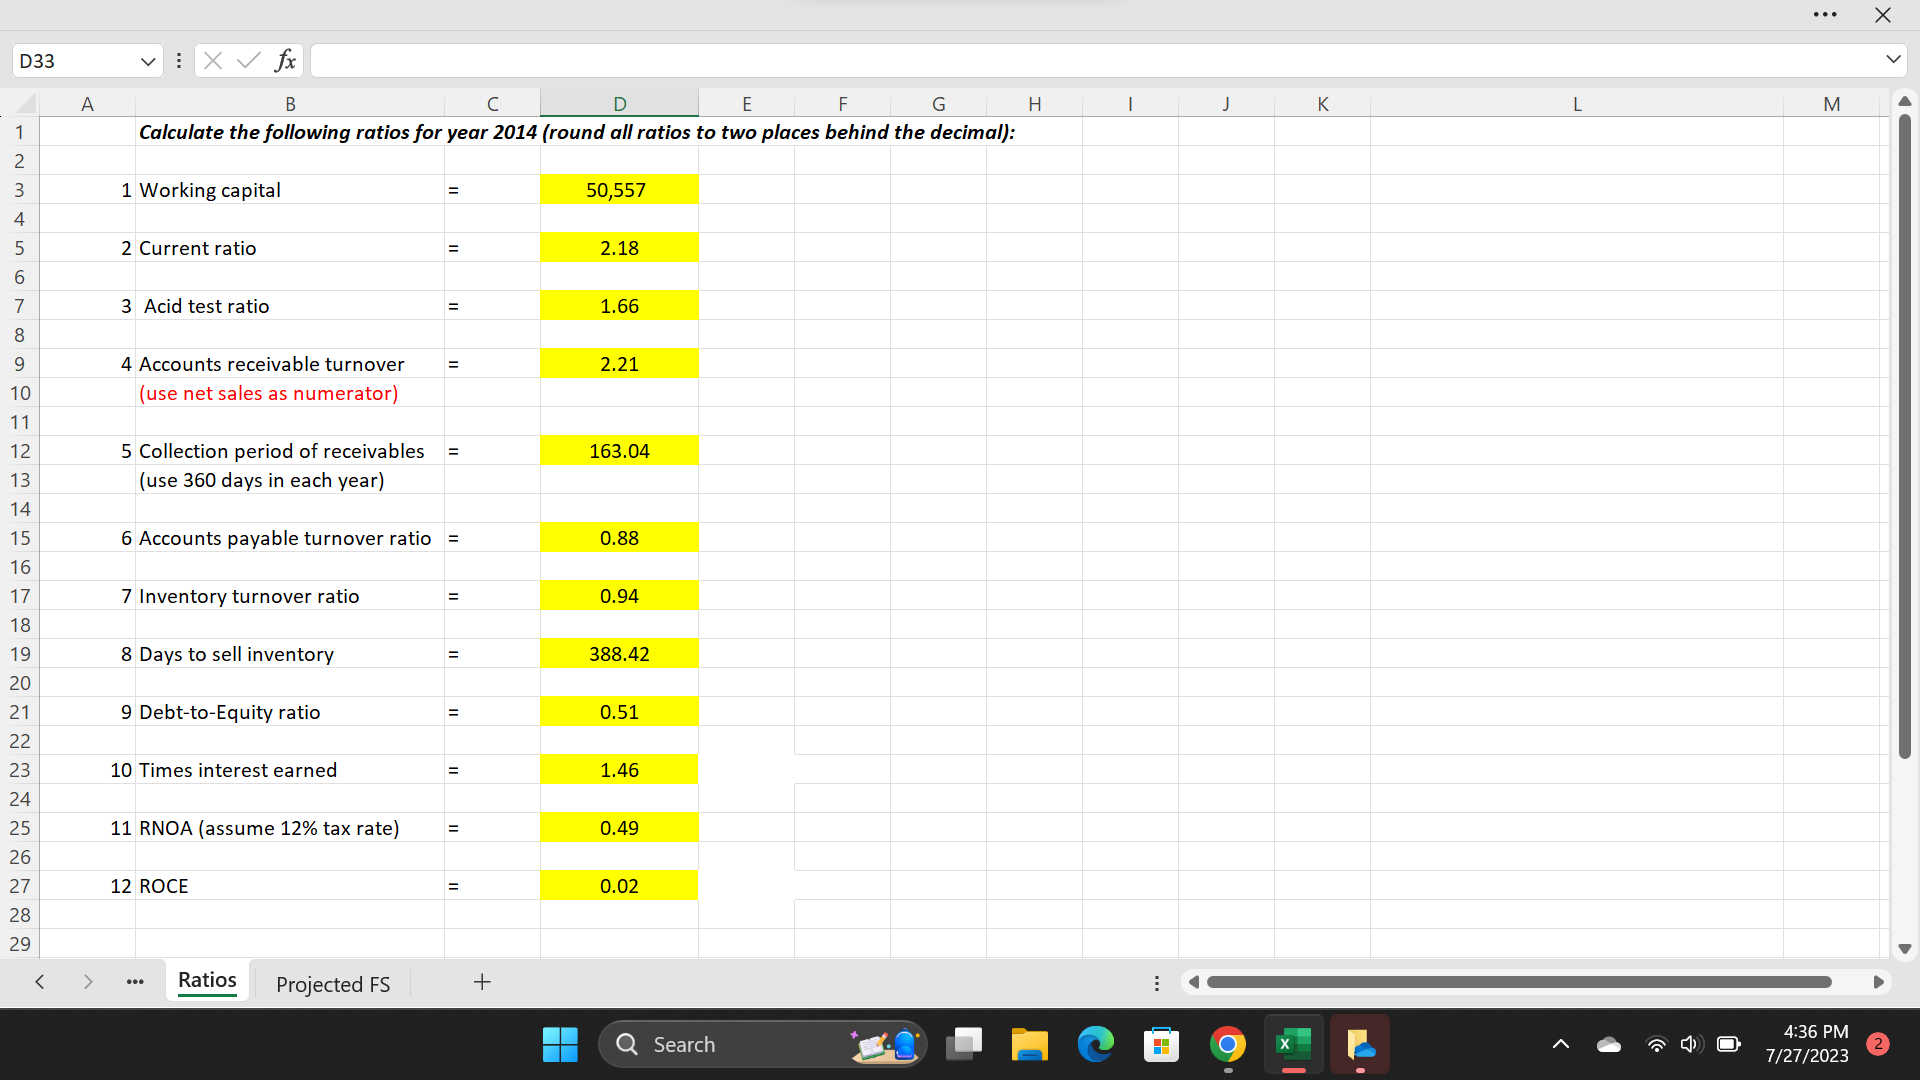The image size is (1920, 1080).
Task: Click the formula bar cancel X icon
Action: coord(213,61)
